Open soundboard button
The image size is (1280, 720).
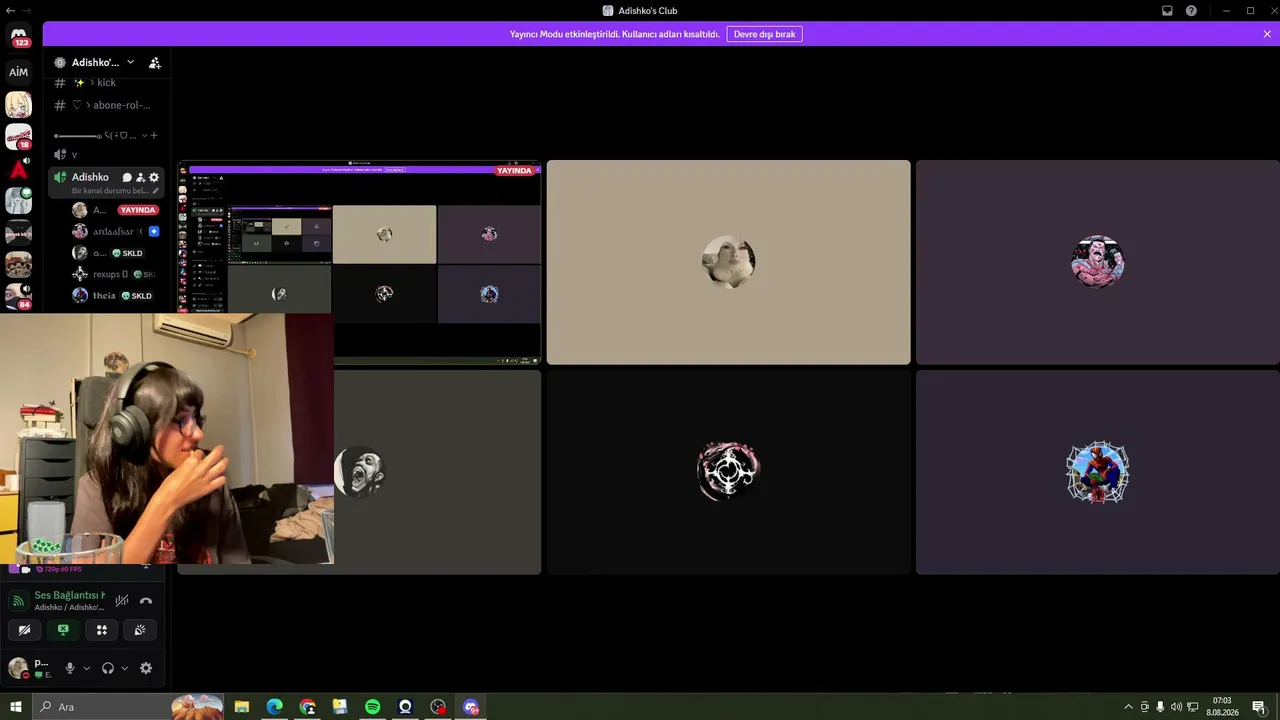(x=140, y=630)
